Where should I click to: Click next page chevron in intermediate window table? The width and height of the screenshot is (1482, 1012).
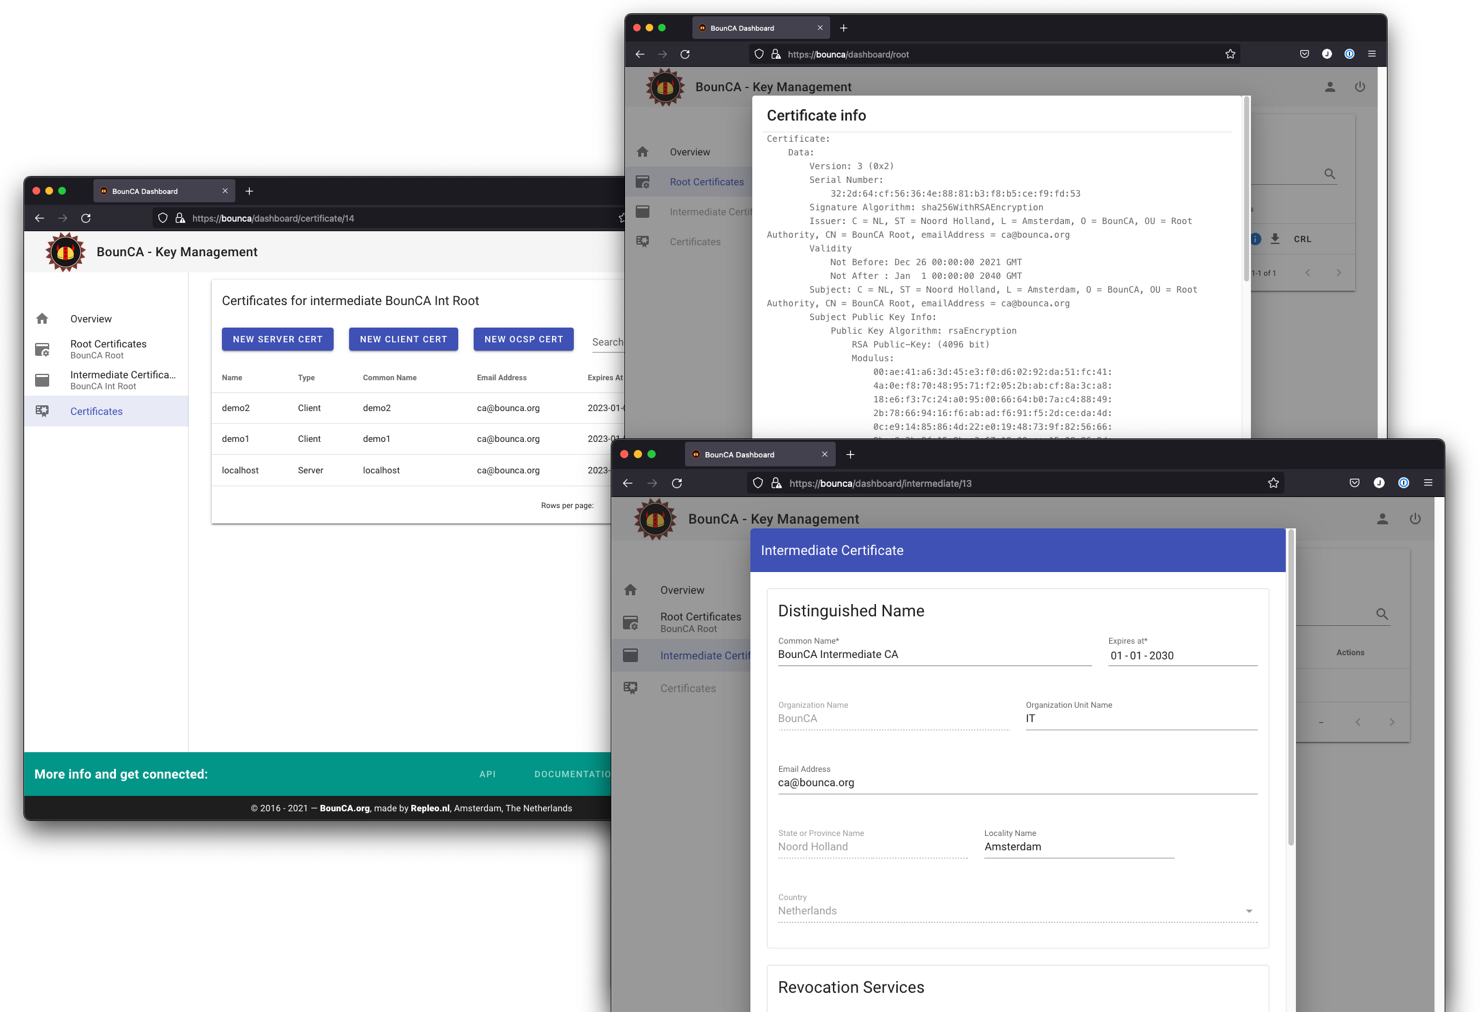1391,722
